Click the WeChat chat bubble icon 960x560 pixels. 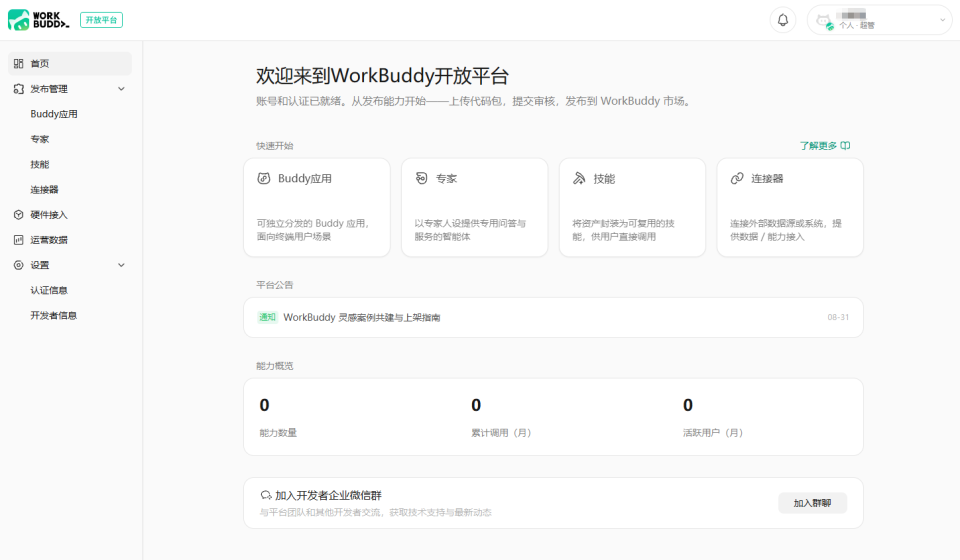(266, 495)
